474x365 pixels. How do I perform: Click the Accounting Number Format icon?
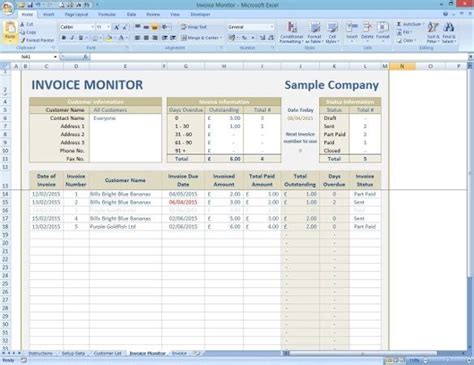coord(232,38)
